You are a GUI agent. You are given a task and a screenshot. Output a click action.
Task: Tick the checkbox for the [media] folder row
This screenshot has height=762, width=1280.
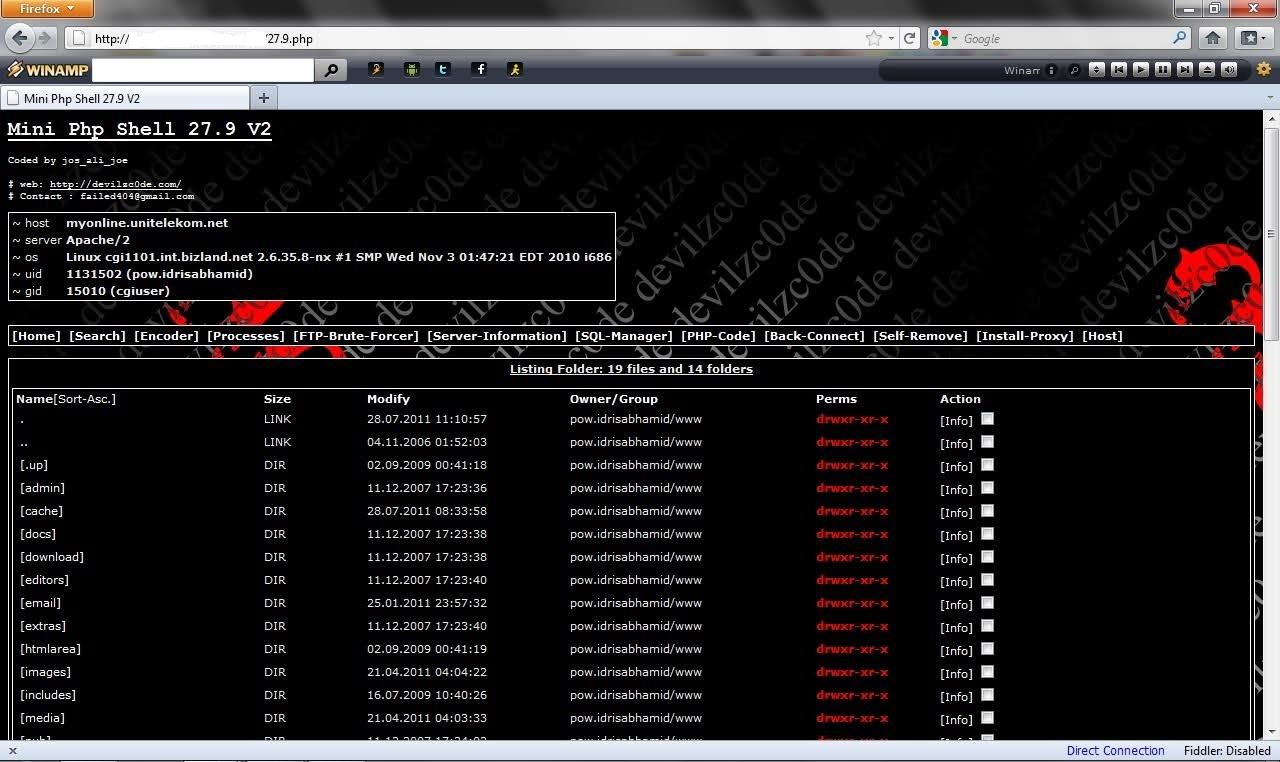click(x=987, y=718)
